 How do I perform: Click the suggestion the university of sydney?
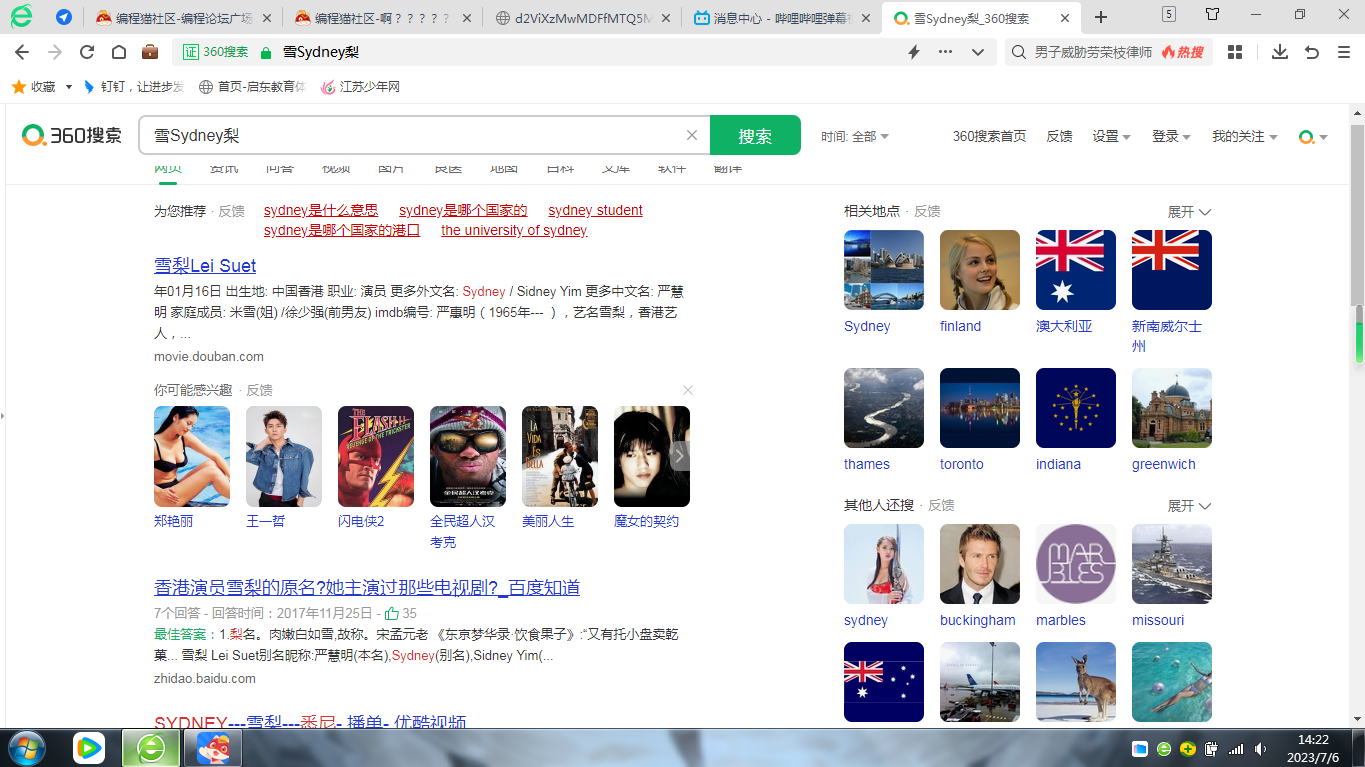pyautogui.click(x=514, y=230)
